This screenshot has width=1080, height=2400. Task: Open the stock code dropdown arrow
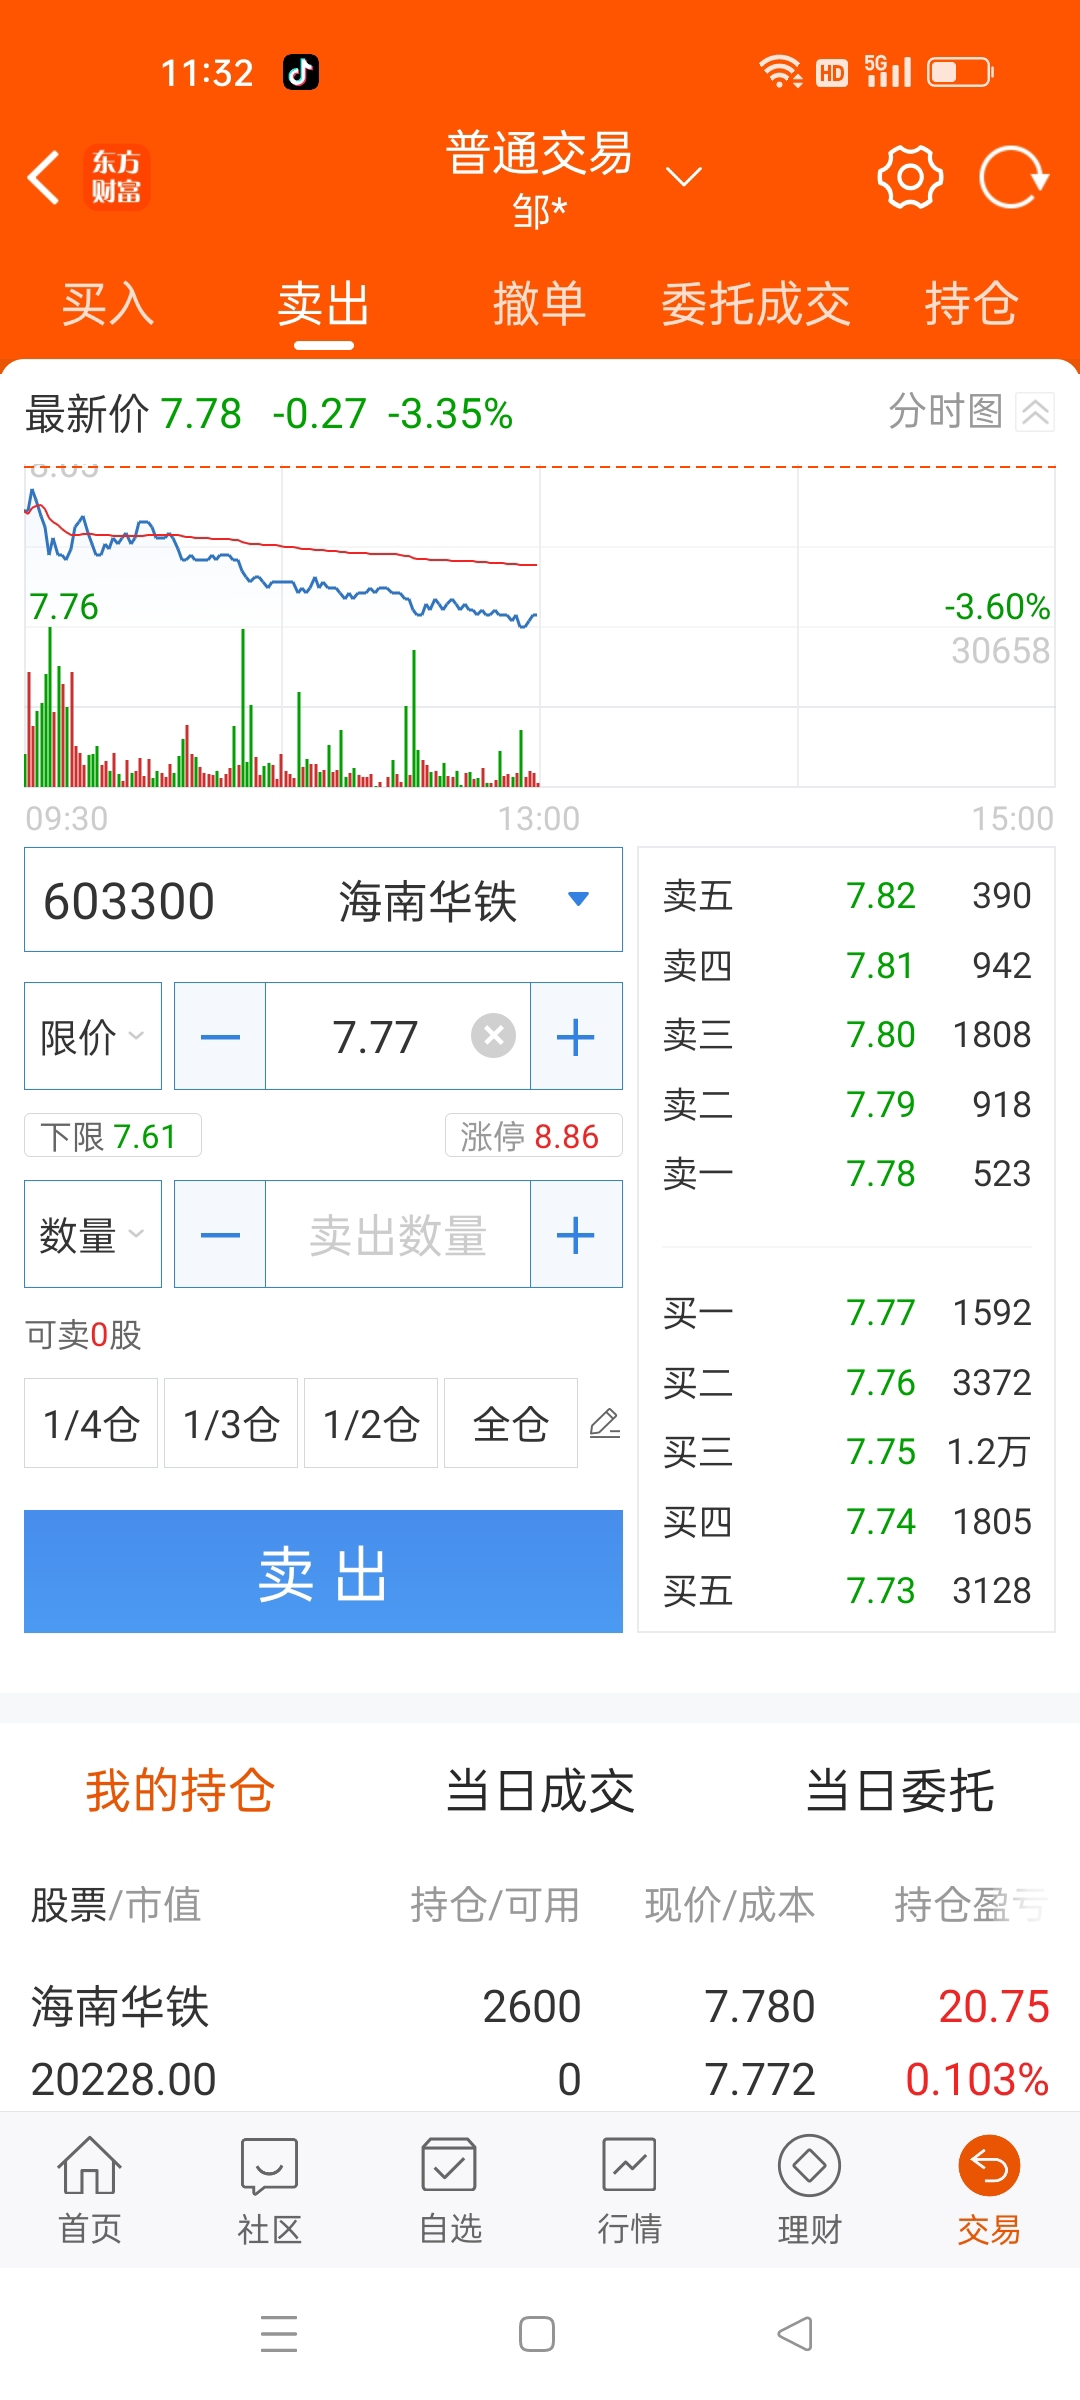[578, 899]
